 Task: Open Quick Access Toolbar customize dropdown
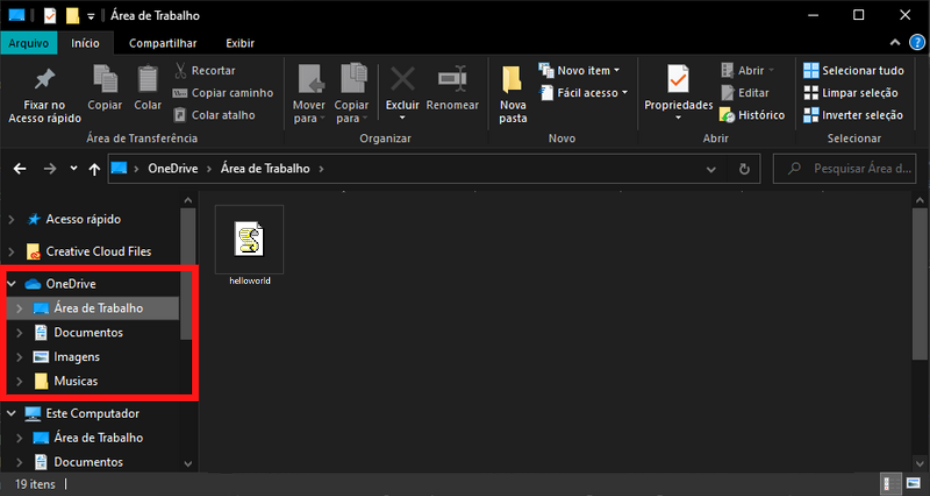[x=91, y=17]
